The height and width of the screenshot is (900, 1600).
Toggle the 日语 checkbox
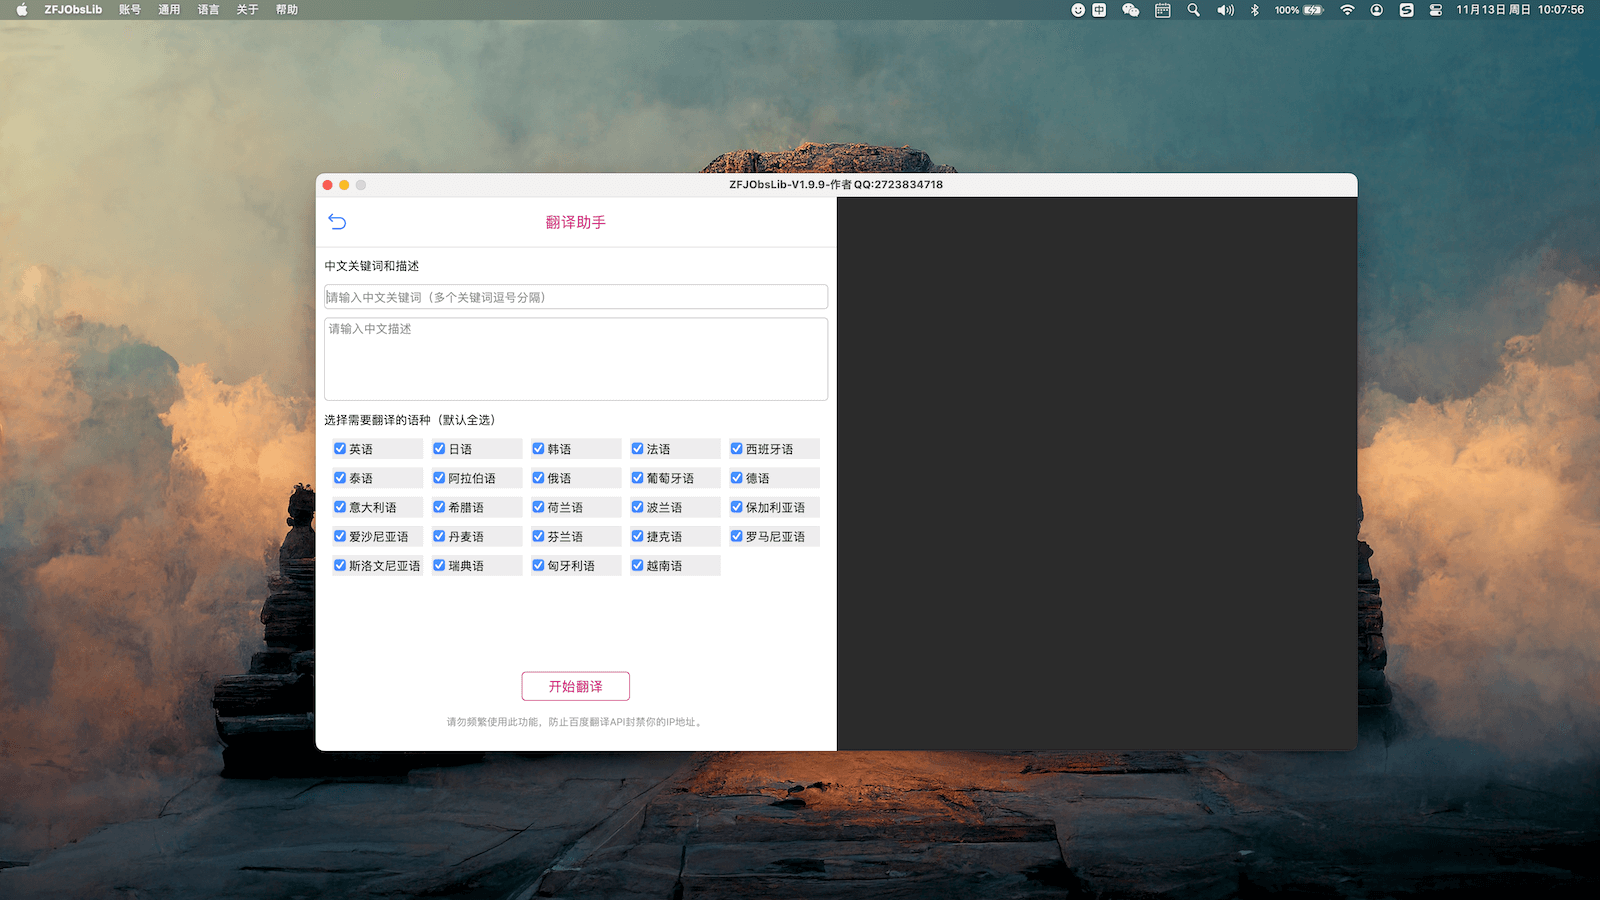(439, 449)
